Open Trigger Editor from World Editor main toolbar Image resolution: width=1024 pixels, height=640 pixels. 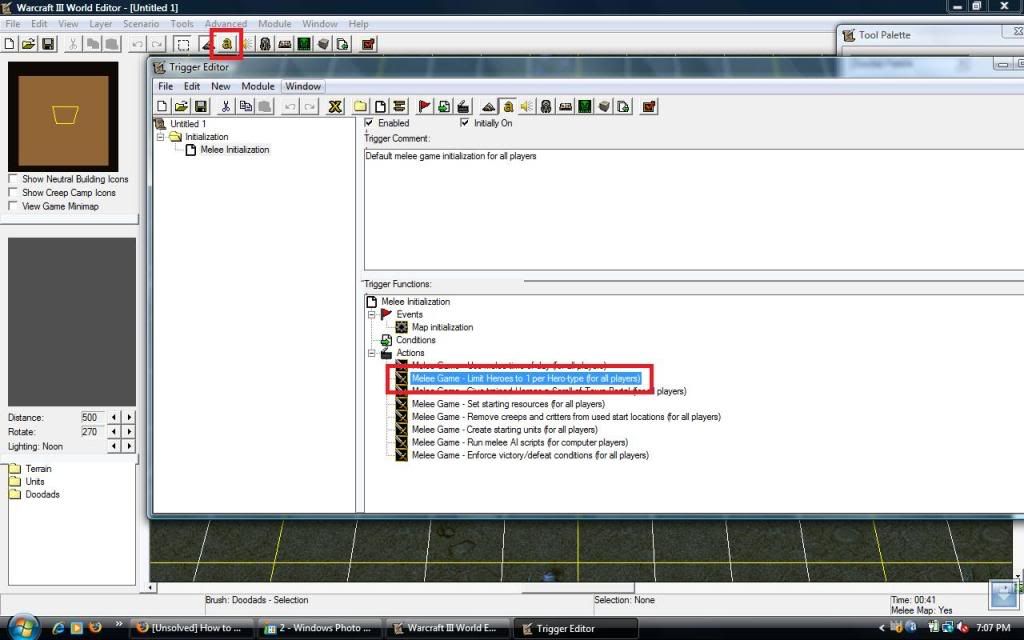(x=227, y=44)
